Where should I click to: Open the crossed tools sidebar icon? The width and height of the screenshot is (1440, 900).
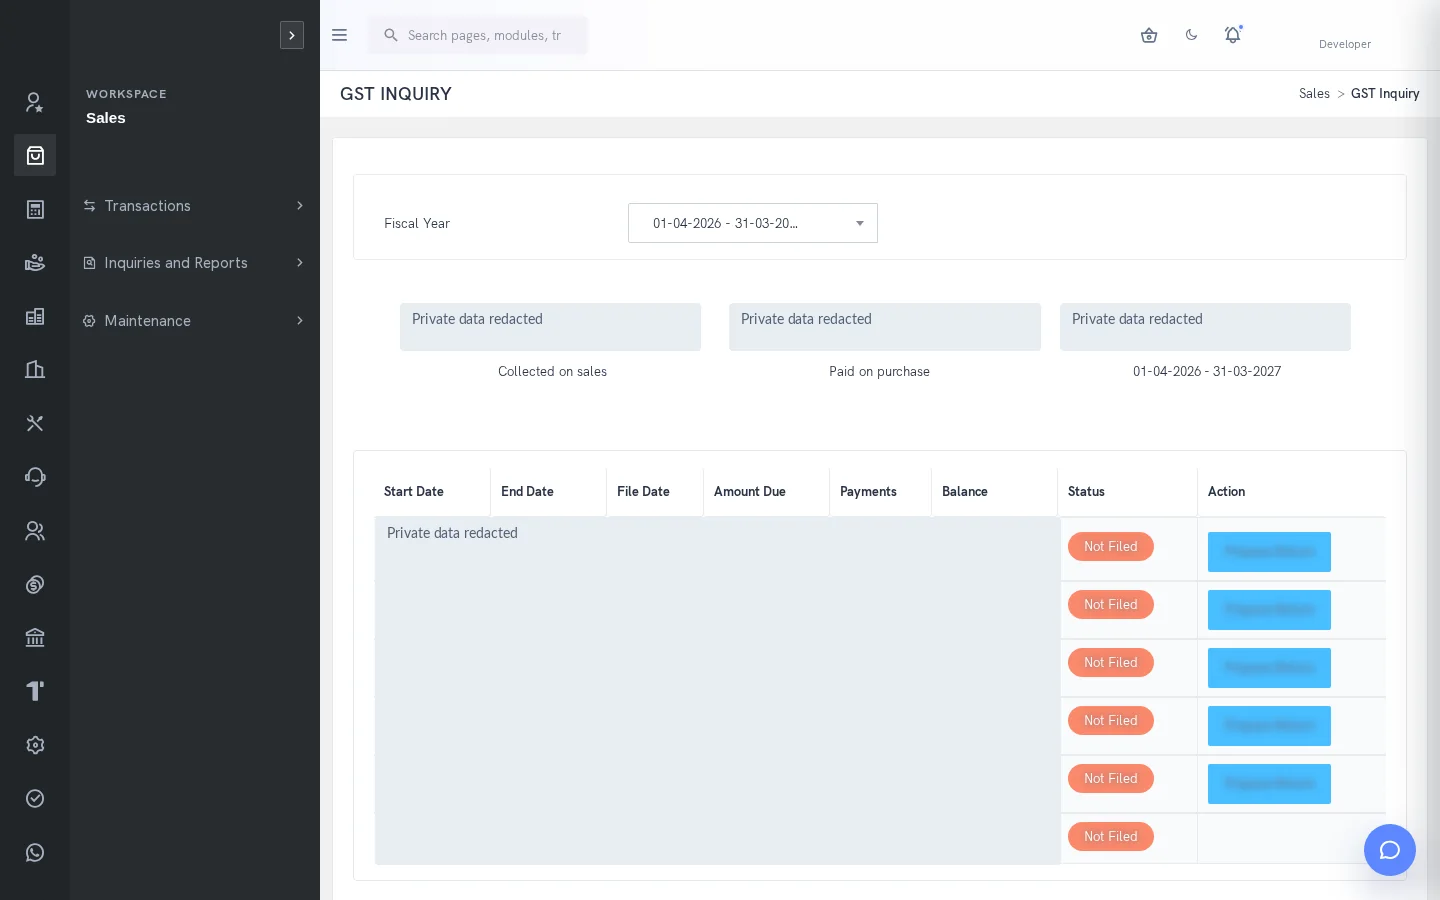click(x=35, y=423)
